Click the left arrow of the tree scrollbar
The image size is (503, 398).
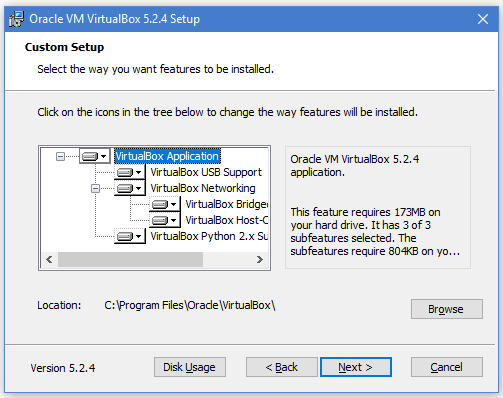49,259
